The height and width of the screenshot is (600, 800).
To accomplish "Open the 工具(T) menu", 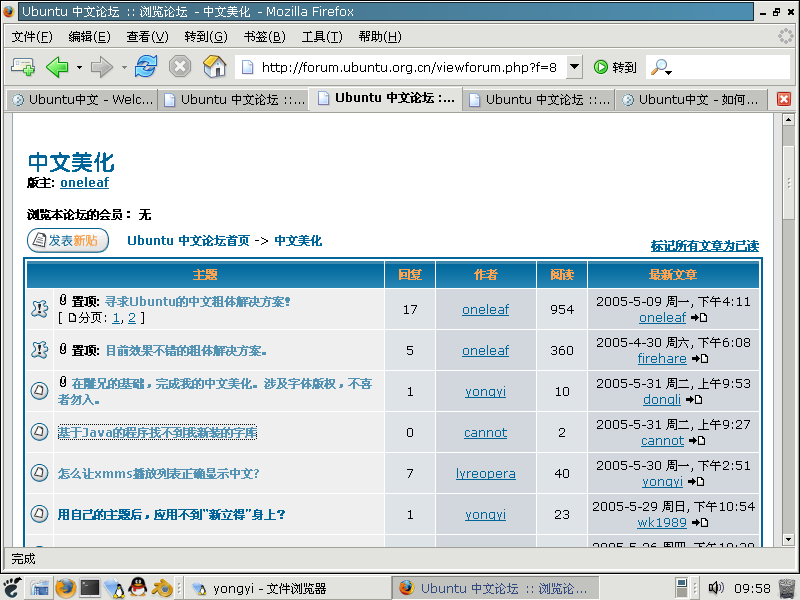I will (322, 36).
